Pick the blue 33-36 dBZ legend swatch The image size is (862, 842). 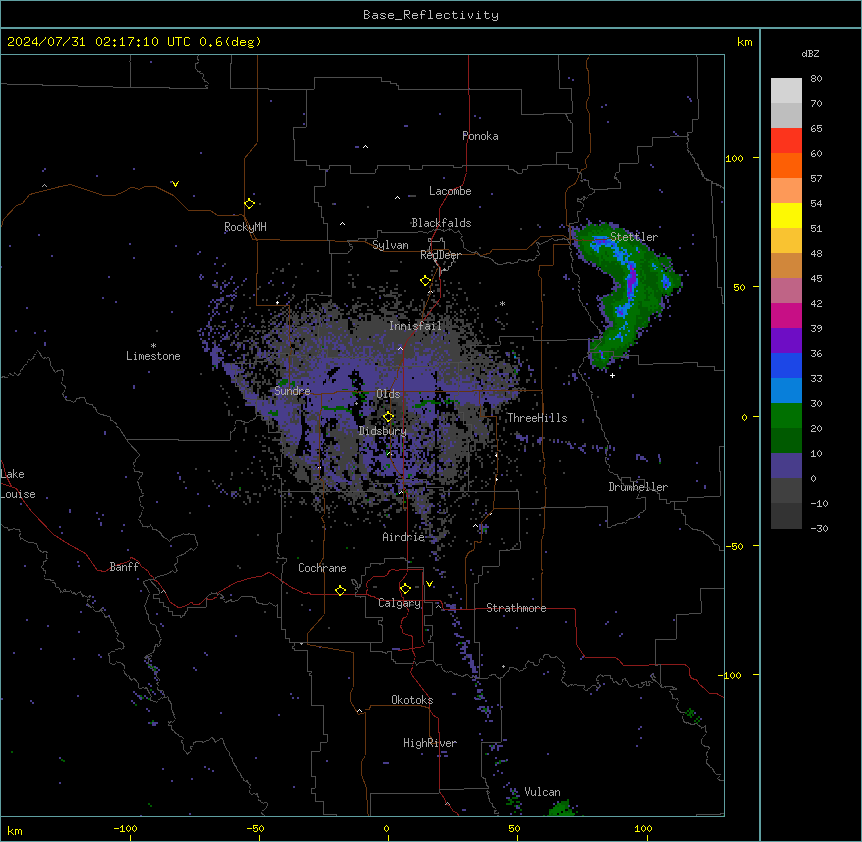[786, 365]
